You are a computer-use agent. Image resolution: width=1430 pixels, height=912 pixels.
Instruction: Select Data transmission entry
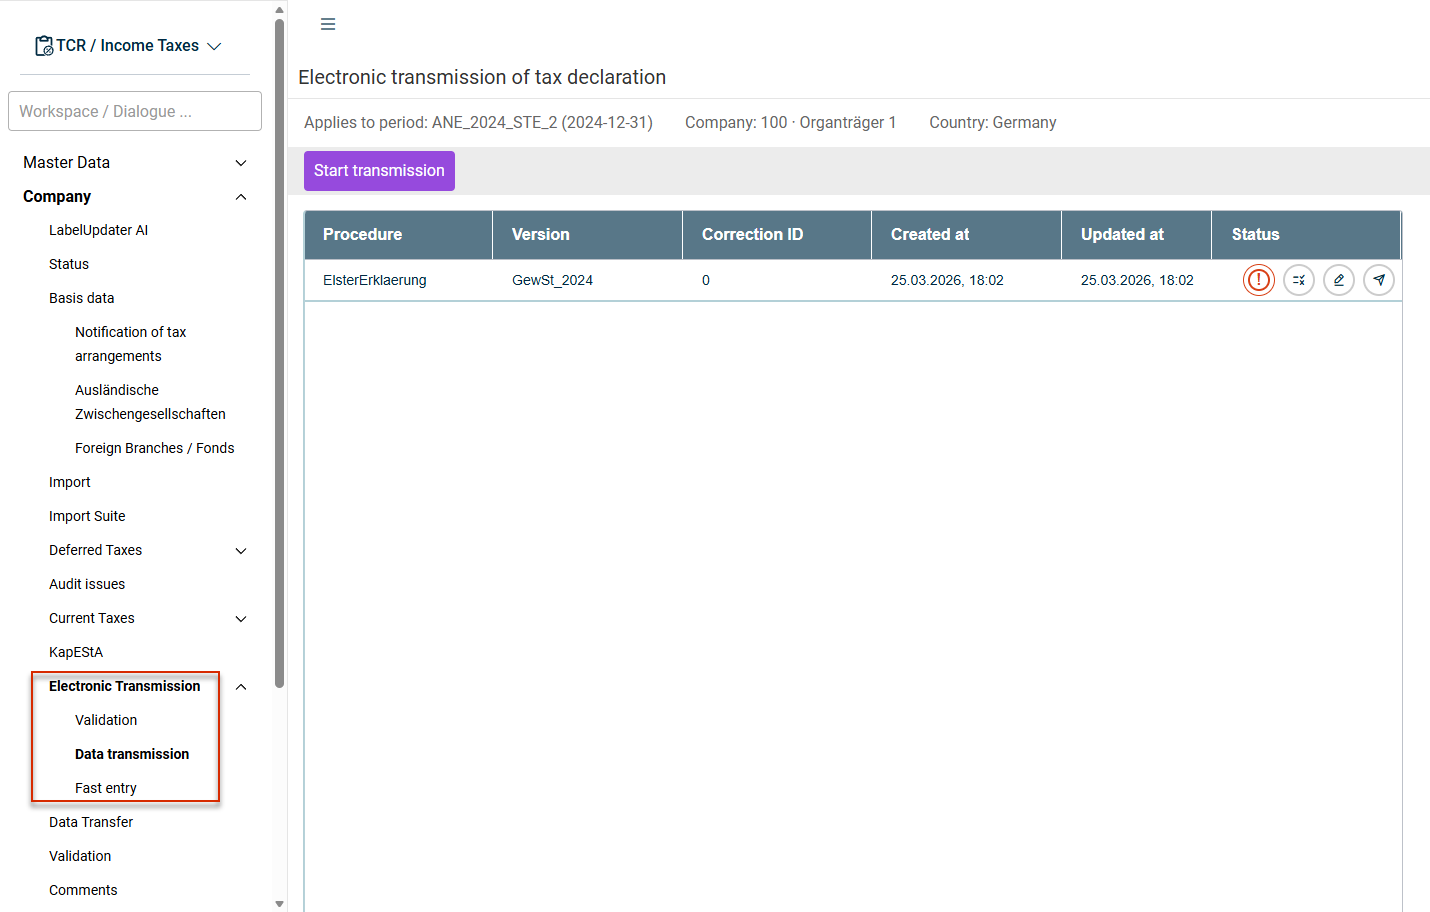pos(132,754)
